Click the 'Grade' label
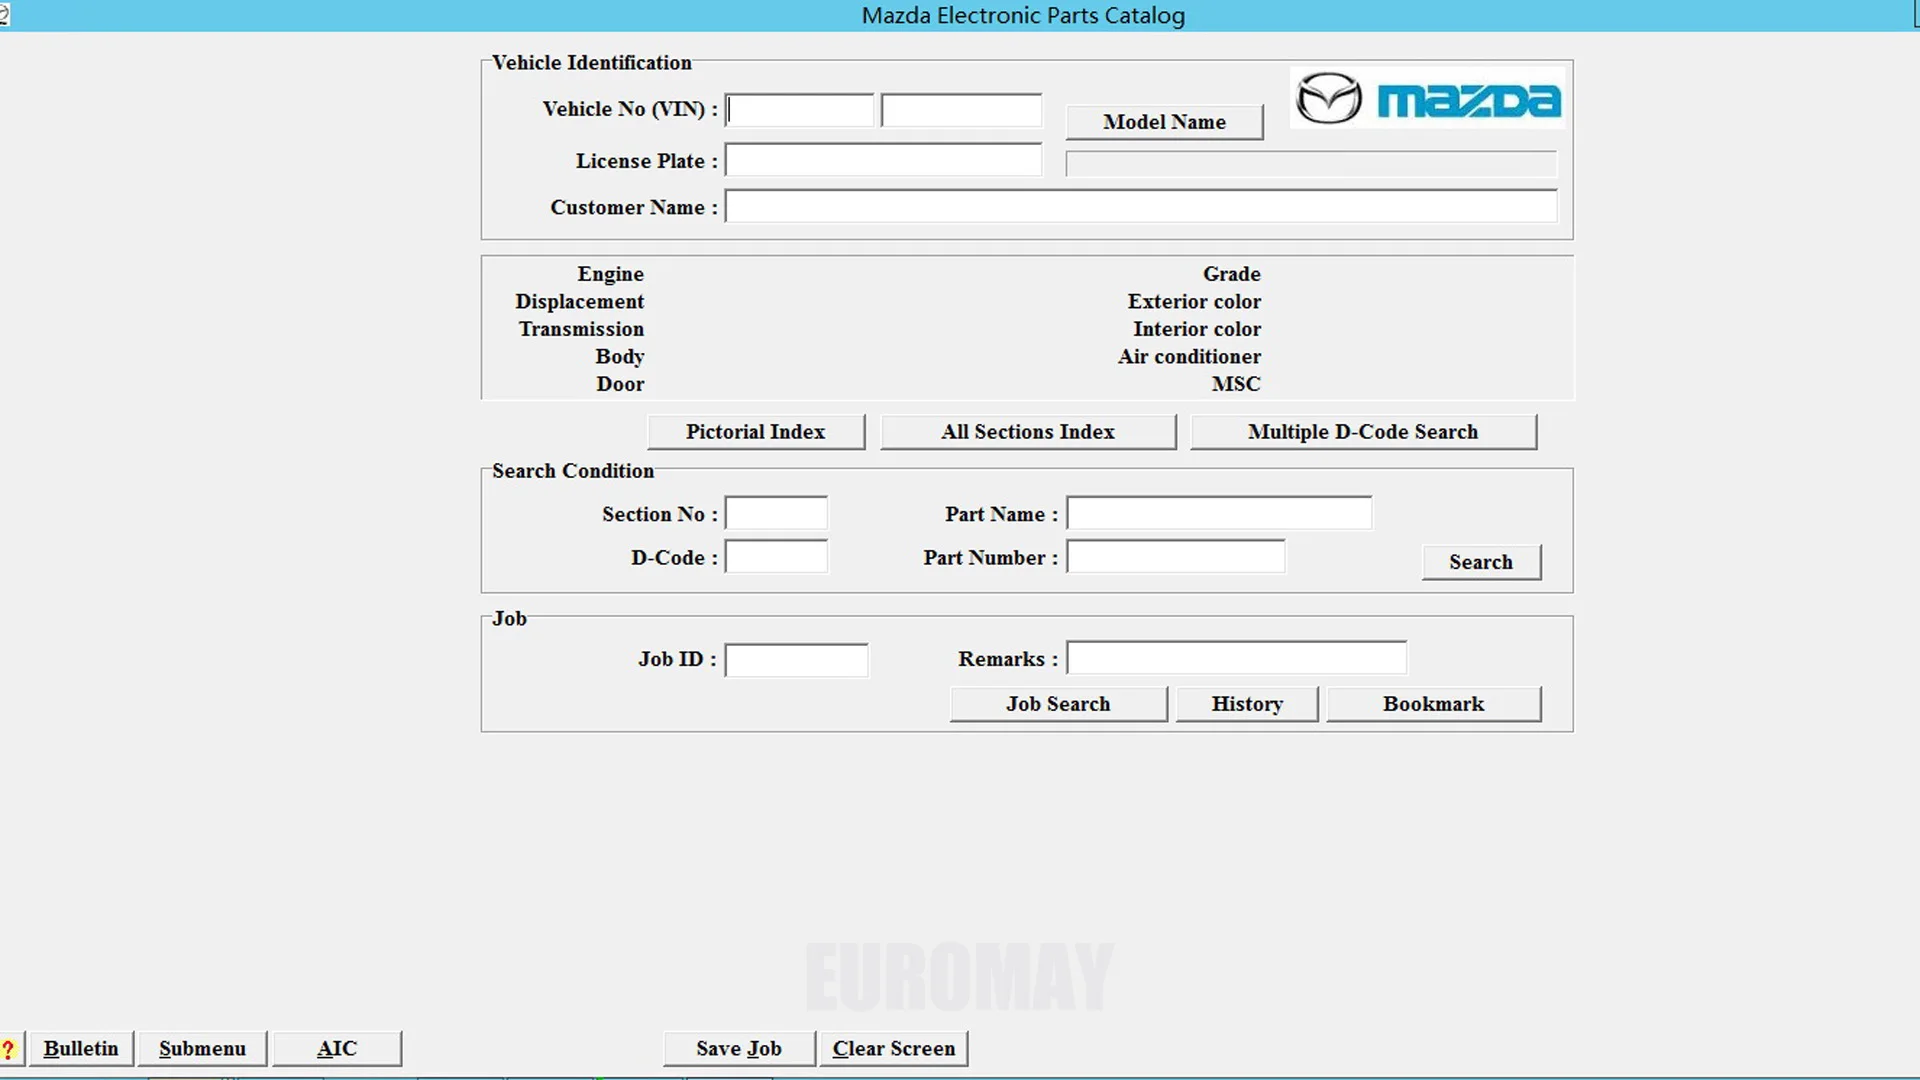1920x1080 pixels. (x=1232, y=274)
